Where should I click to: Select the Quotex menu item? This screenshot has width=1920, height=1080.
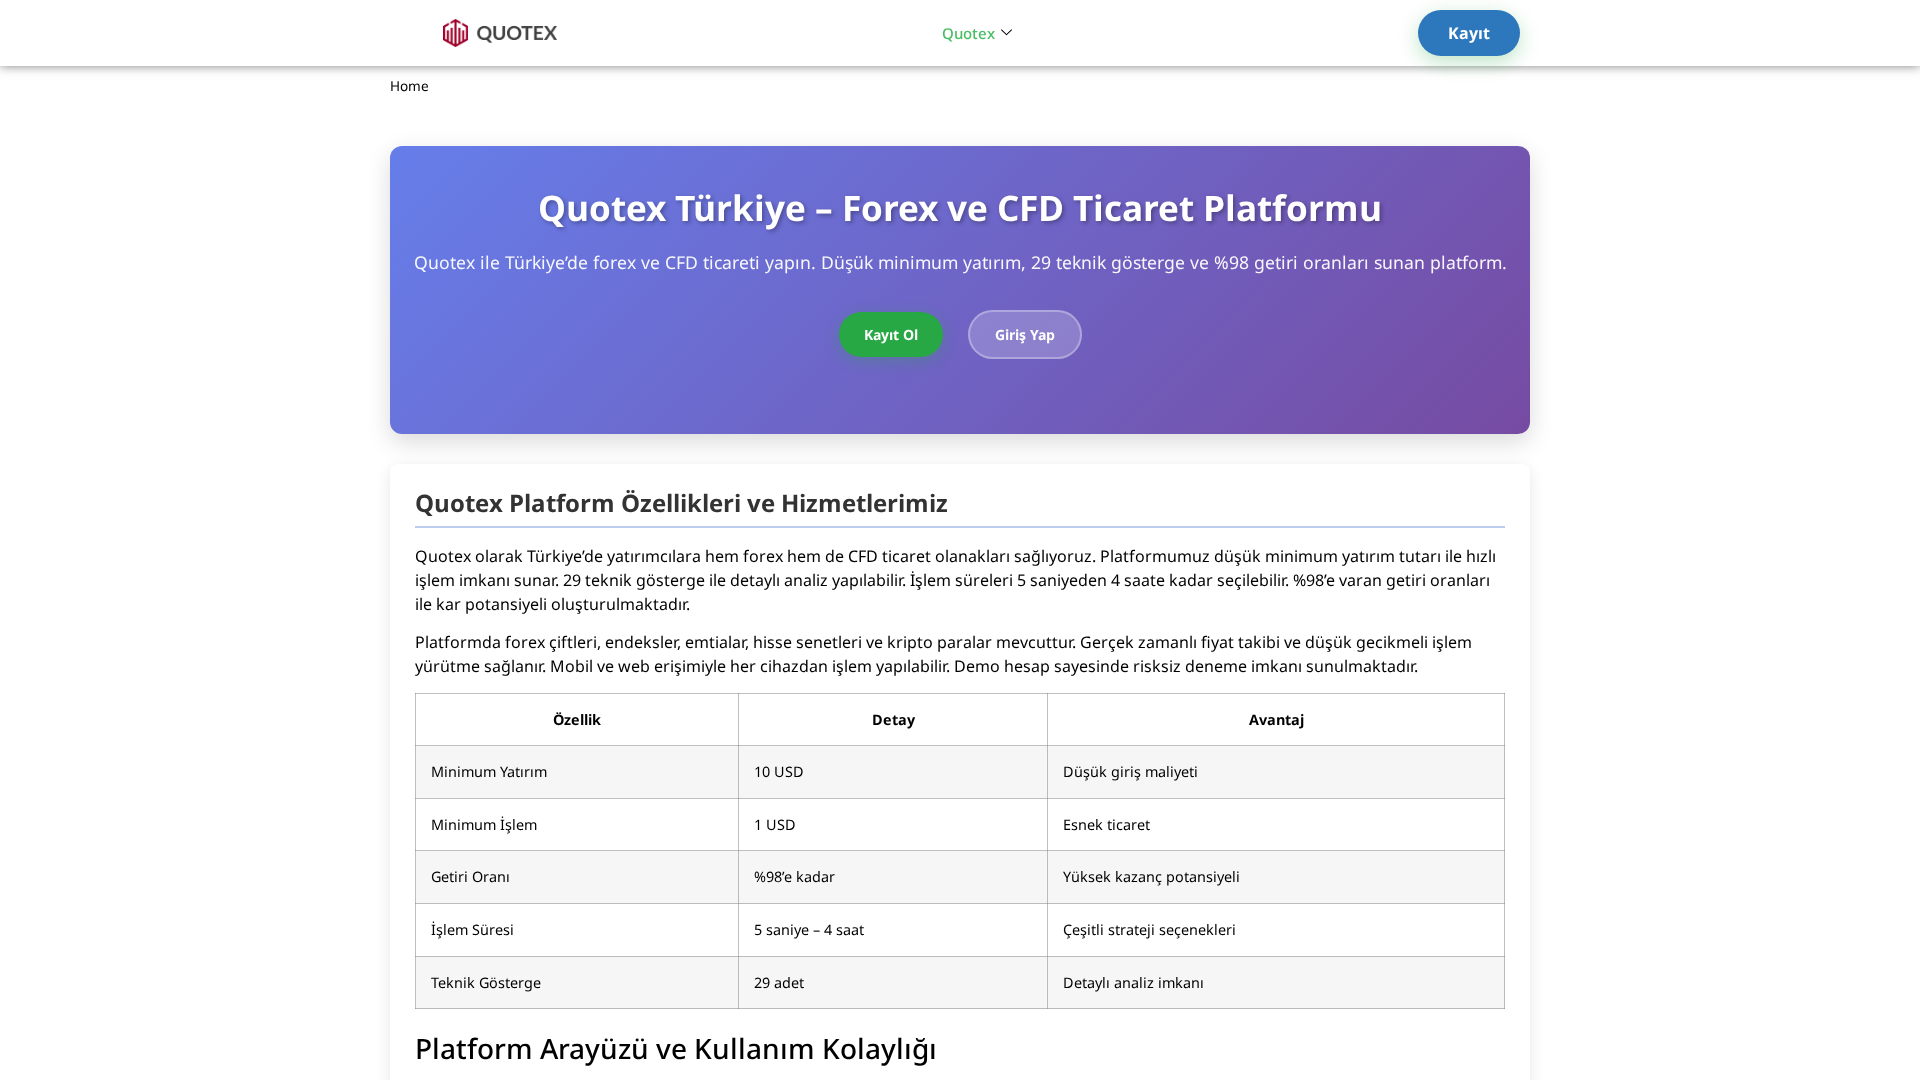967,33
